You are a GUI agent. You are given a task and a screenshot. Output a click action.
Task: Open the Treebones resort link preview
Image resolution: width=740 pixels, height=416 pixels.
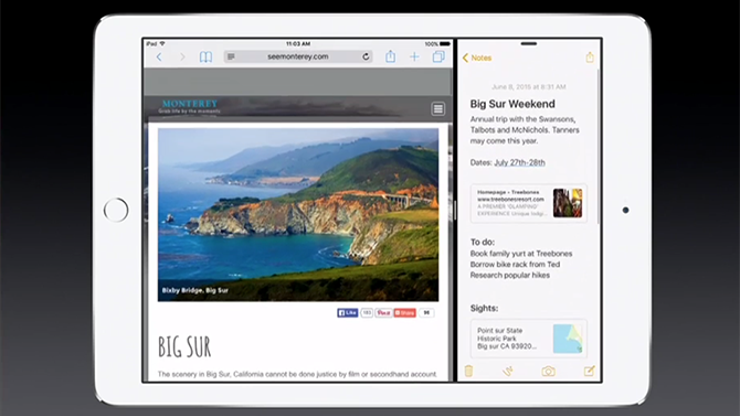pyautogui.click(x=528, y=202)
